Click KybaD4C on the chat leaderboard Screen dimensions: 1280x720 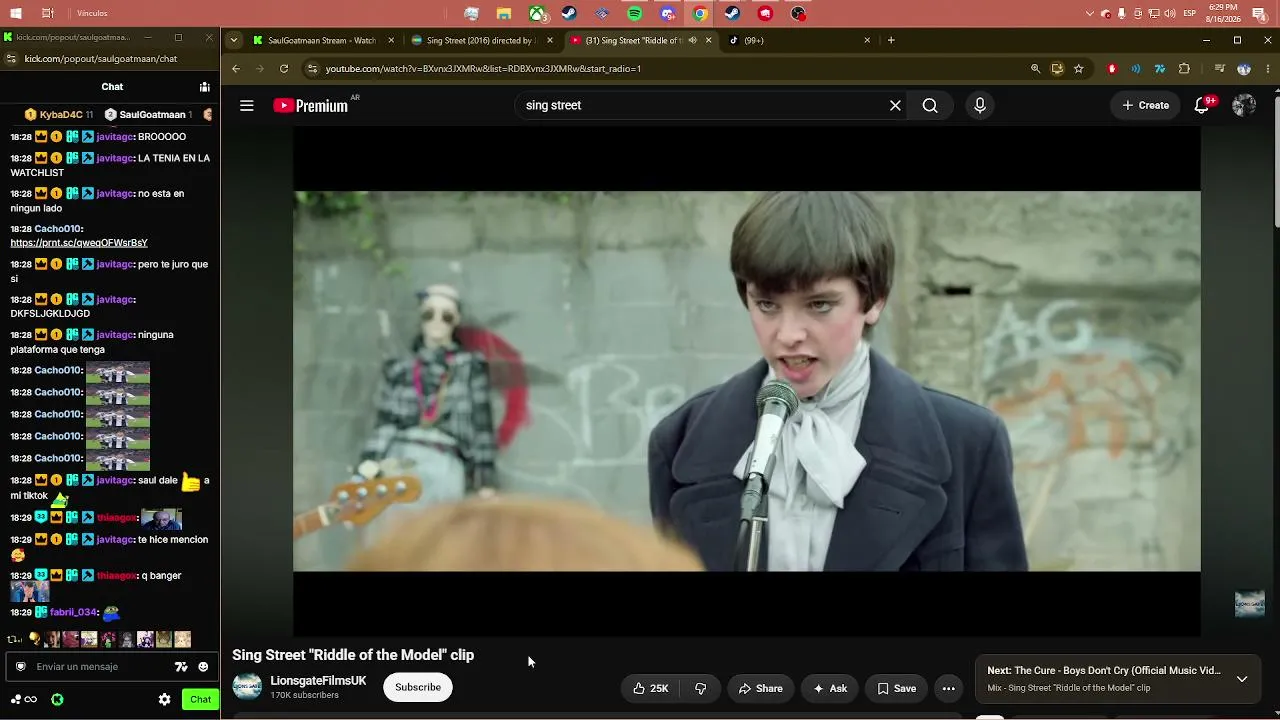pyautogui.click(x=60, y=115)
